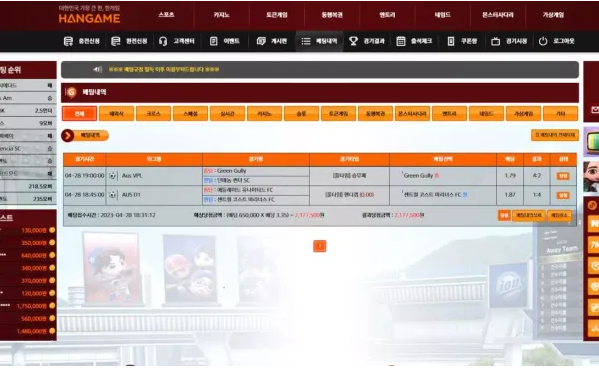Select the 스페셜 filter tab
The width and height of the screenshot is (599, 369).
pos(190,114)
